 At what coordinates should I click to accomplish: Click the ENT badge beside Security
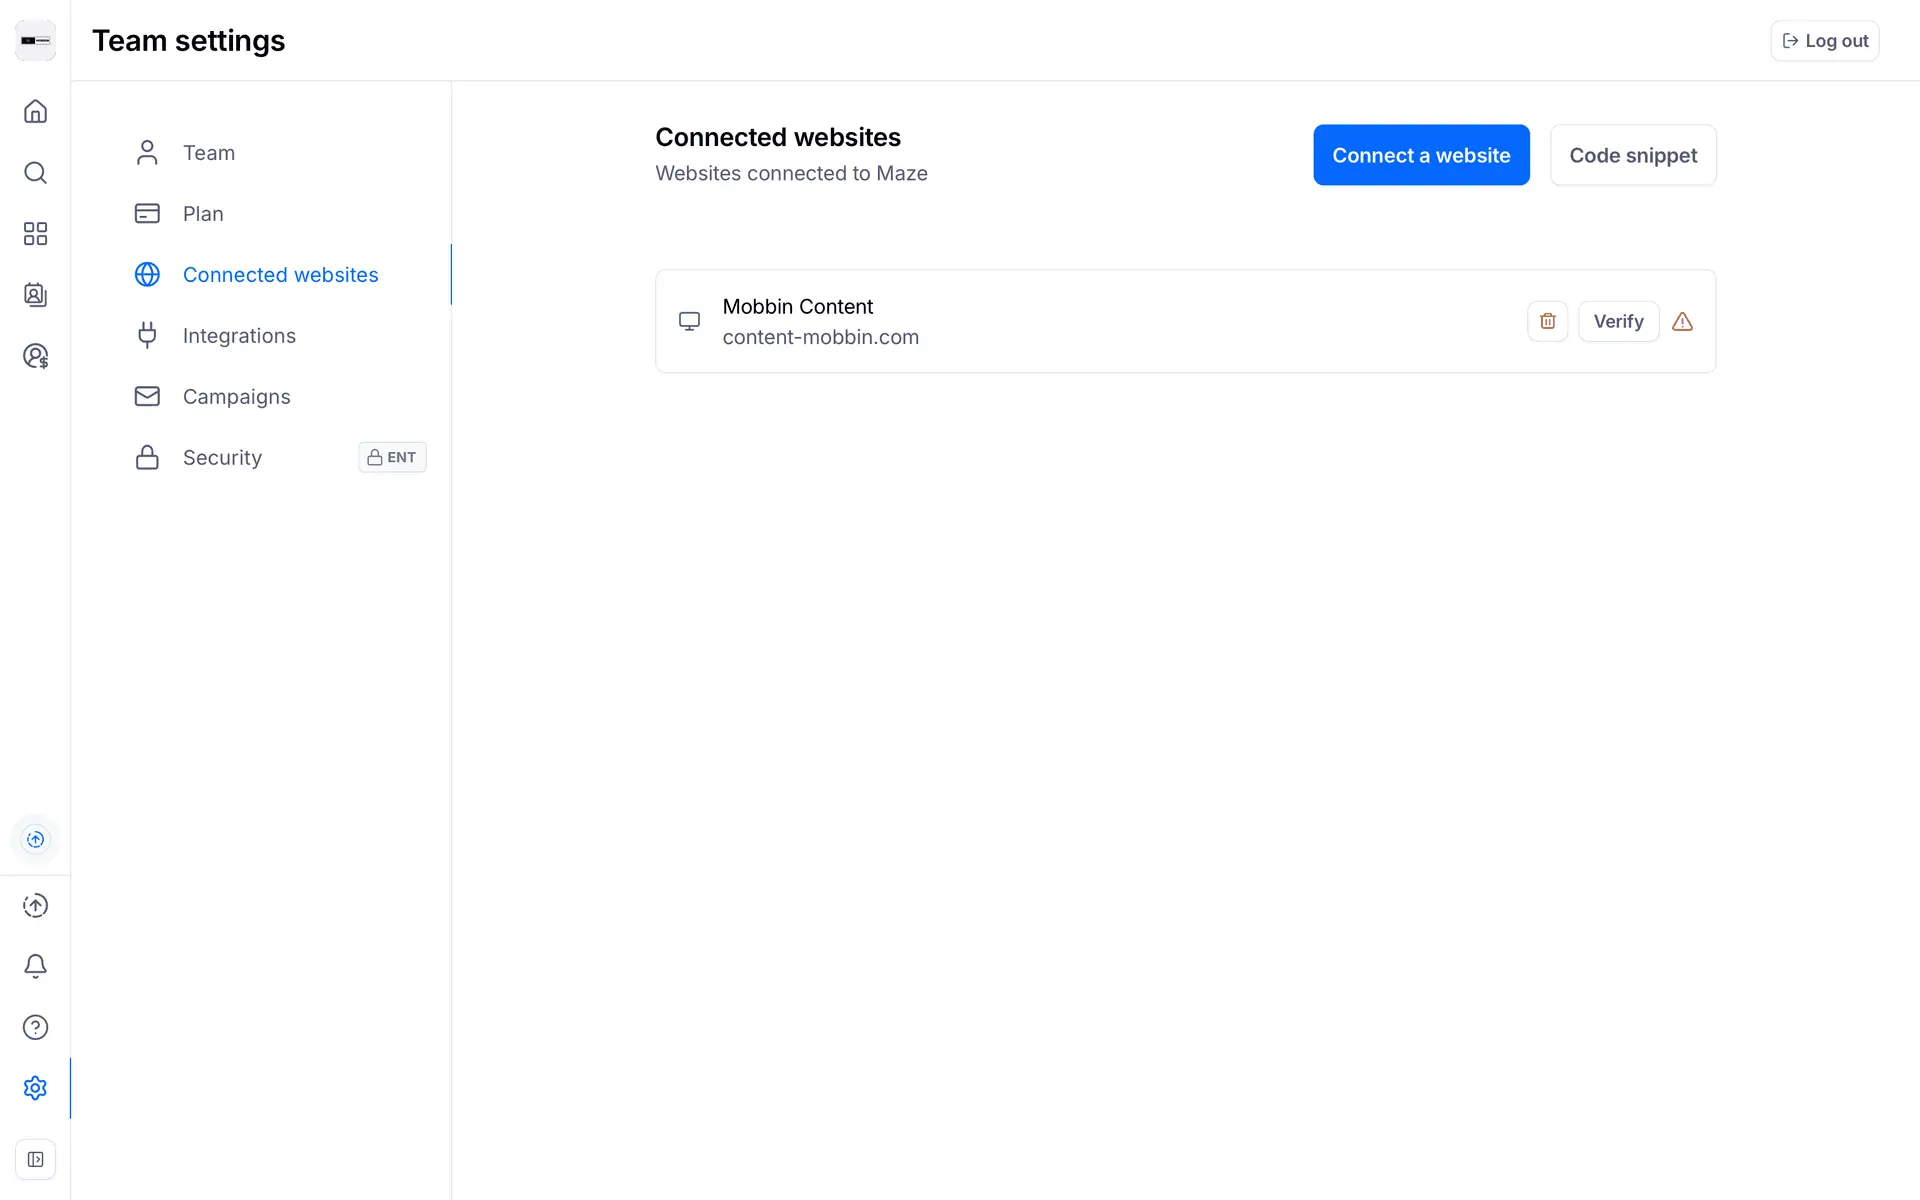pos(392,457)
